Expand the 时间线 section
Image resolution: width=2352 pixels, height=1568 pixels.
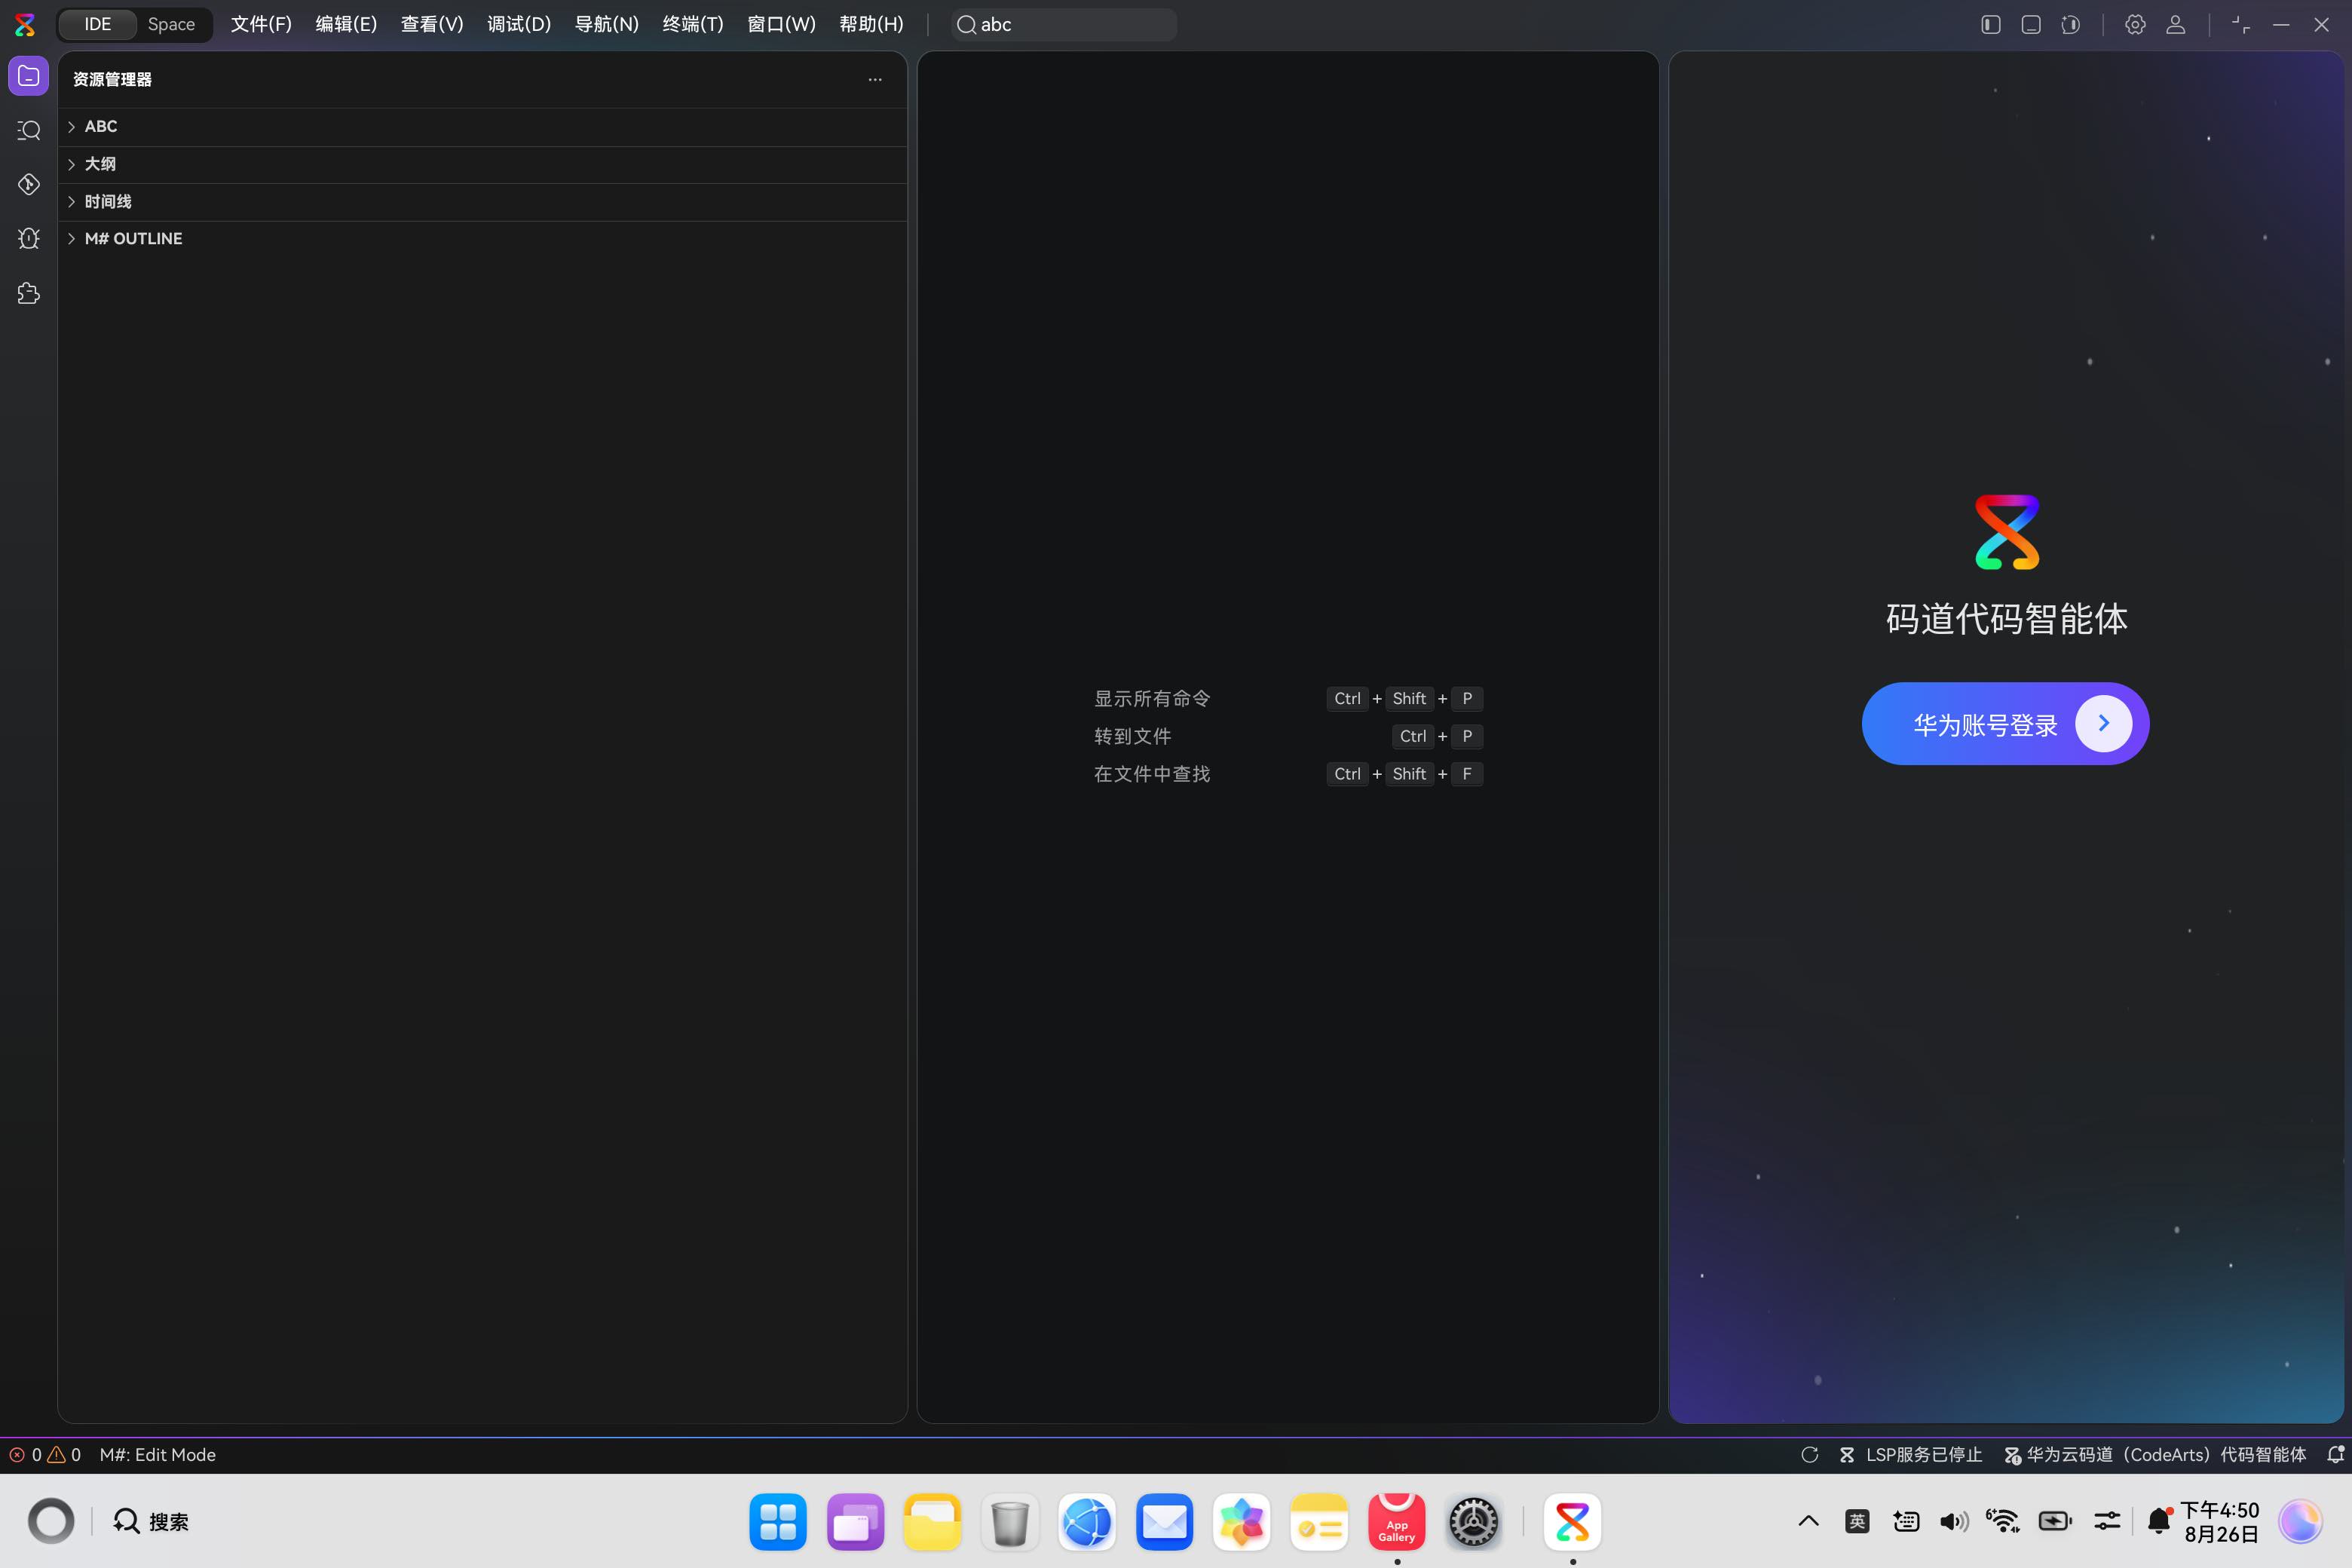482,202
